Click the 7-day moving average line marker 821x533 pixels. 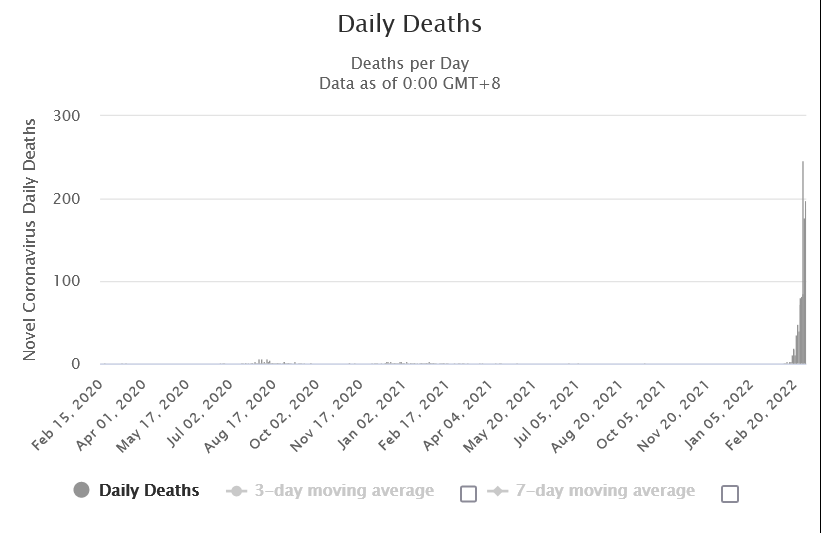[x=497, y=491]
